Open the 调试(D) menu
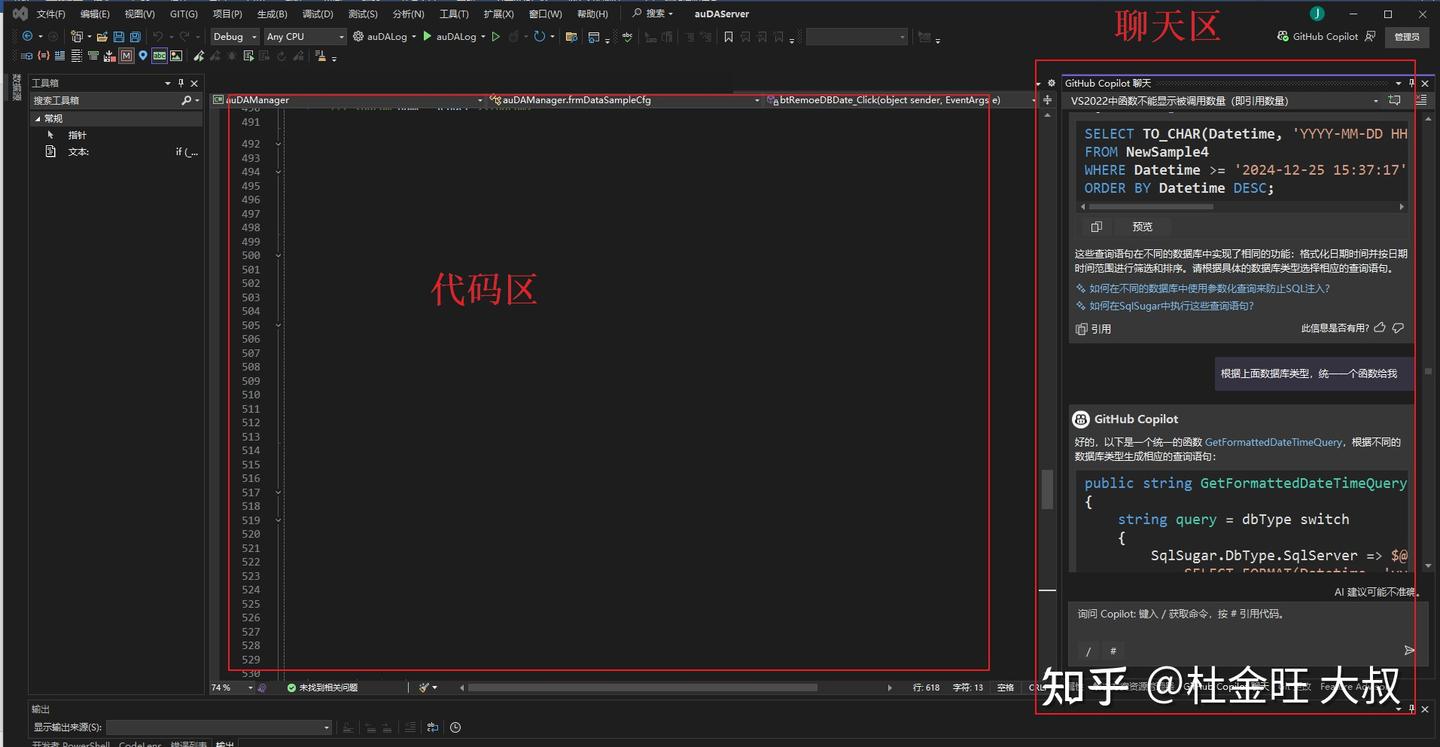Viewport: 1440px width, 747px height. coord(317,14)
